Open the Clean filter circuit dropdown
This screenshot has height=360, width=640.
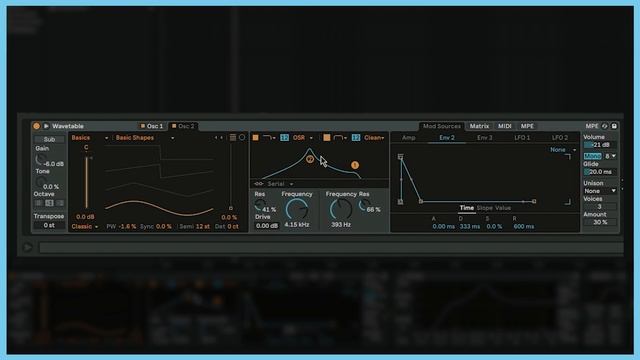coord(374,138)
